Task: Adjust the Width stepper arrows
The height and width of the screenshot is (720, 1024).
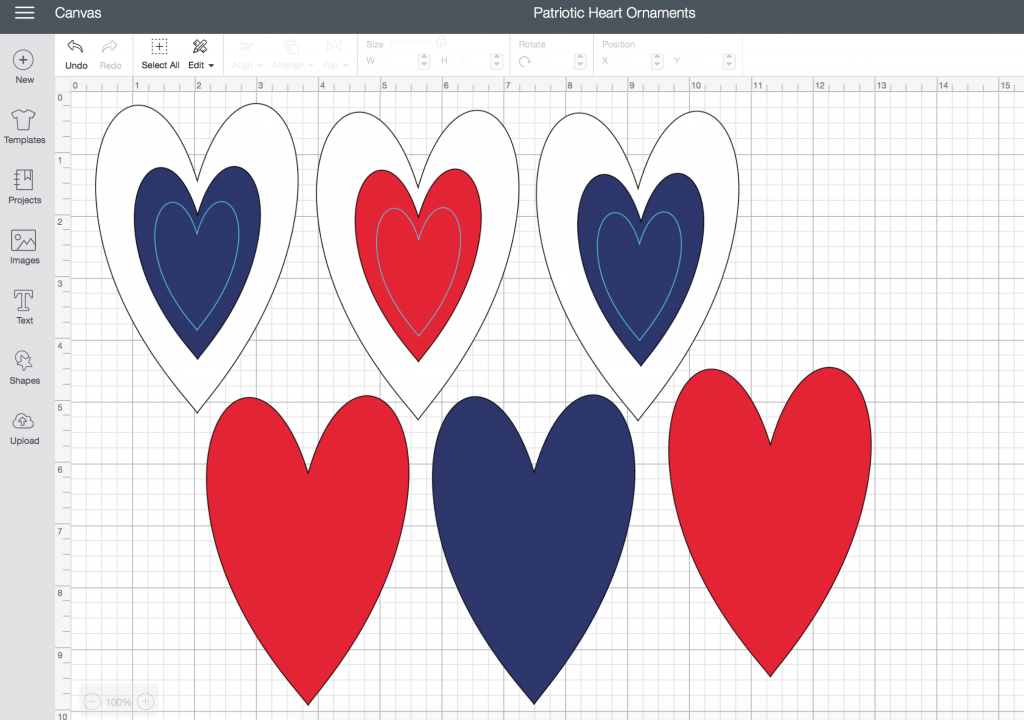Action: [x=424, y=61]
